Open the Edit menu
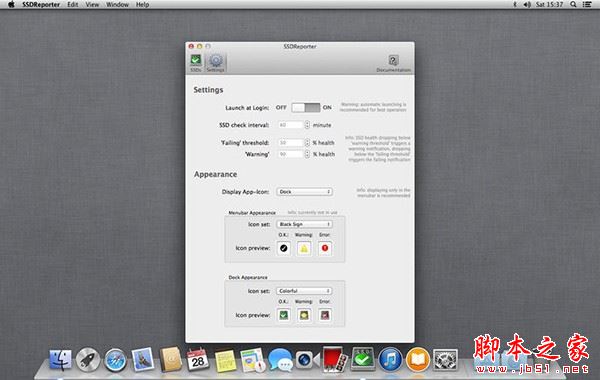This screenshot has width=600, height=380. click(72, 5)
